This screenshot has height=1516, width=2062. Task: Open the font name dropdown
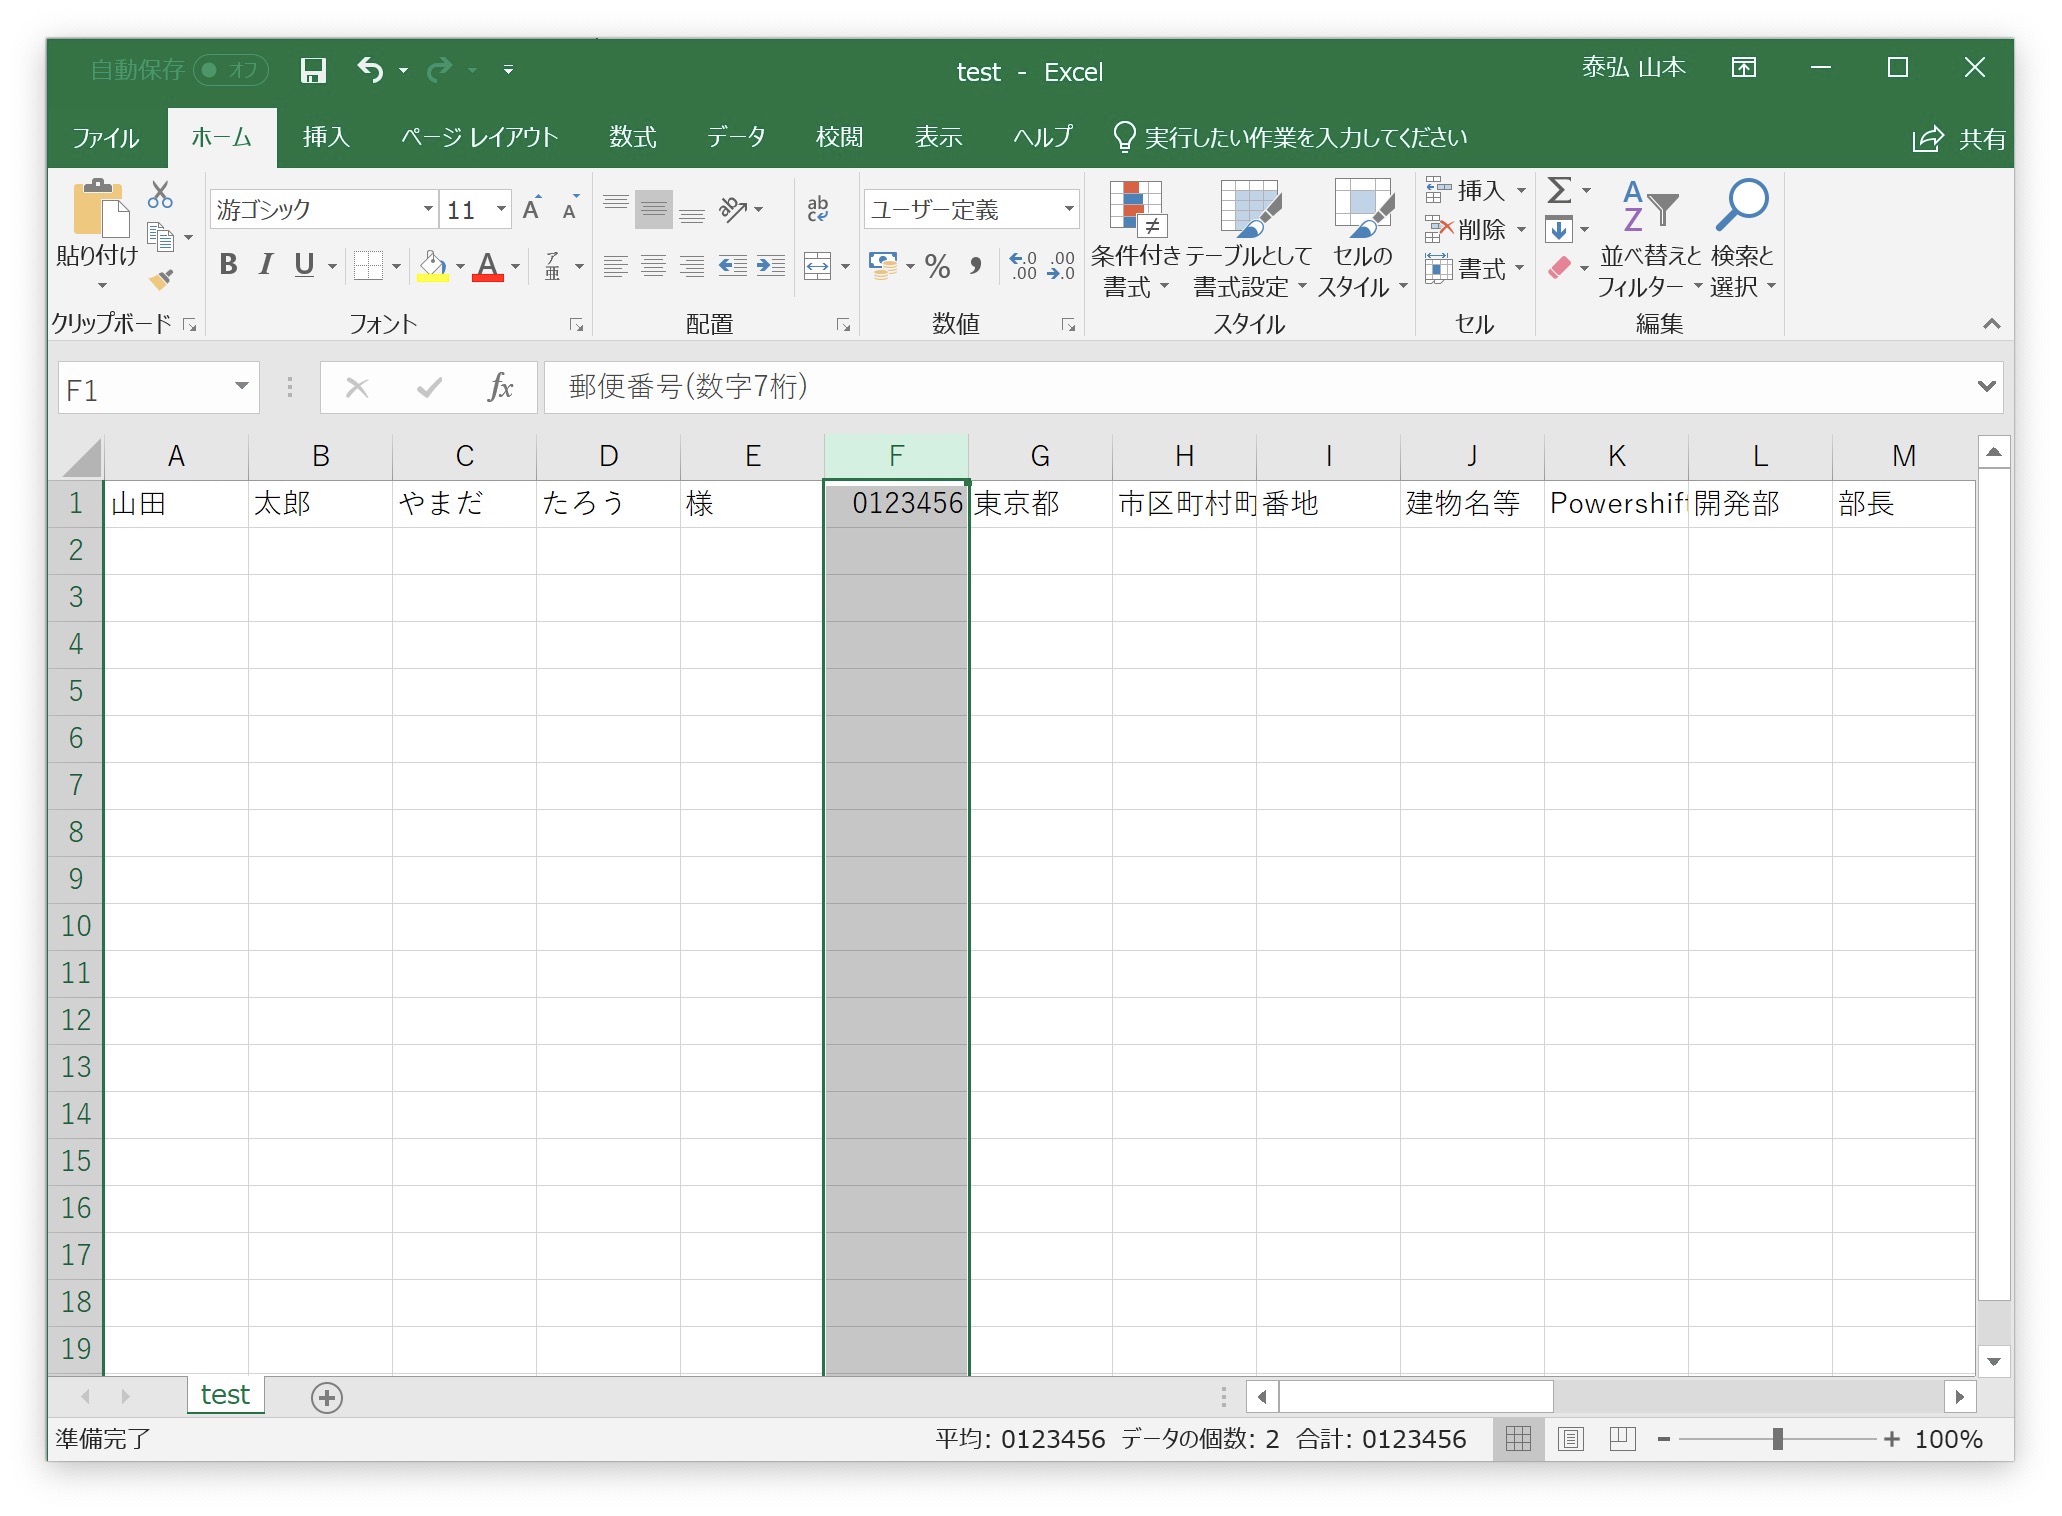click(428, 209)
